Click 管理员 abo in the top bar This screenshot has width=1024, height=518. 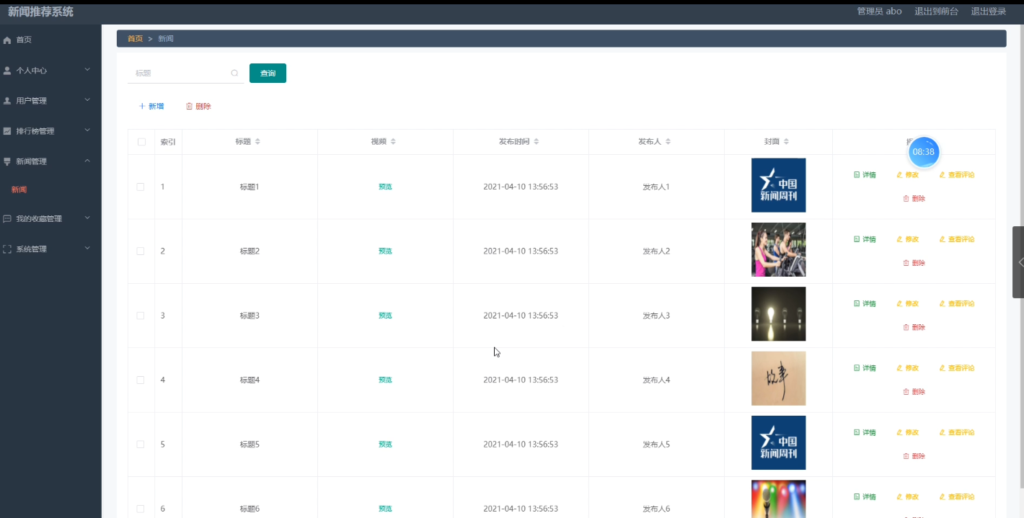point(879,11)
